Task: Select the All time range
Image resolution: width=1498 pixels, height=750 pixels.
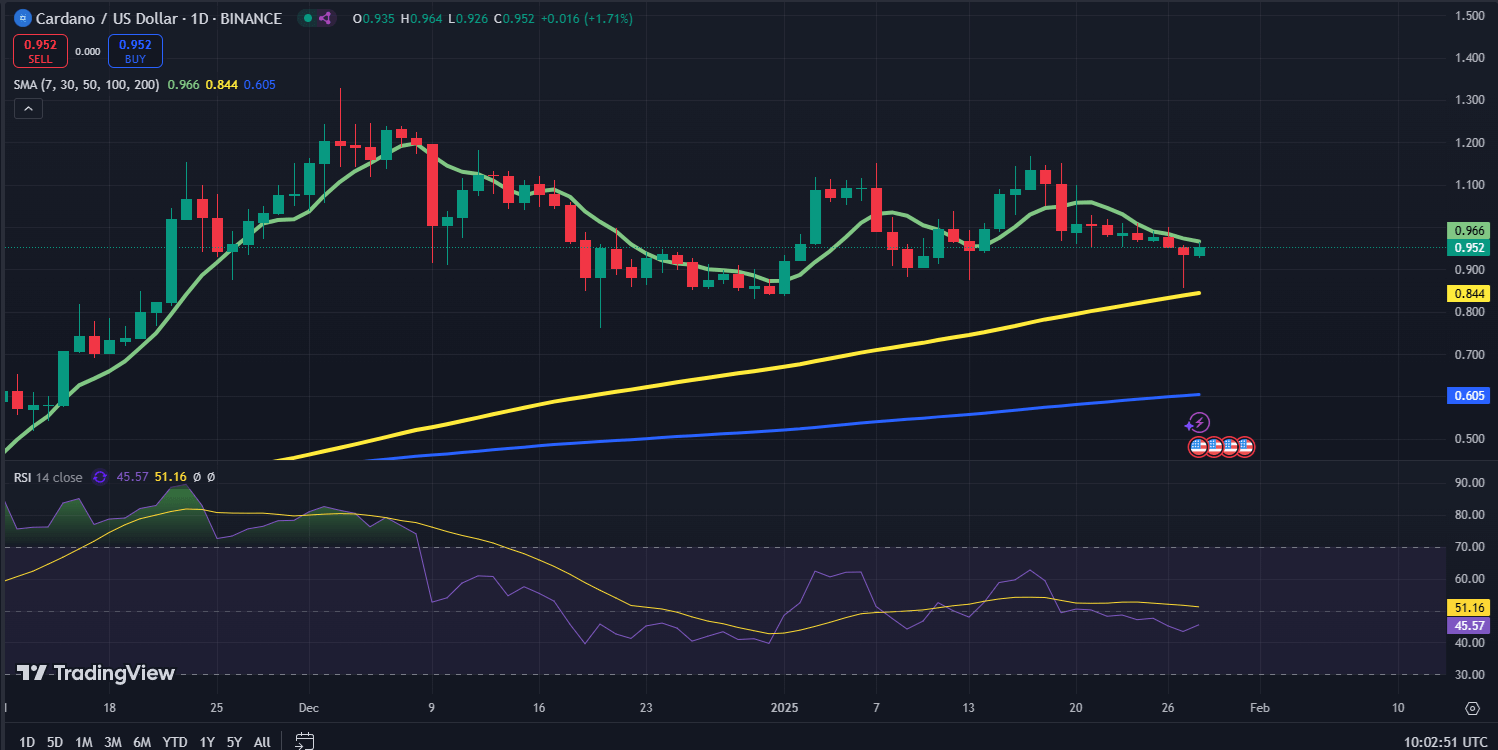Action: (262, 742)
